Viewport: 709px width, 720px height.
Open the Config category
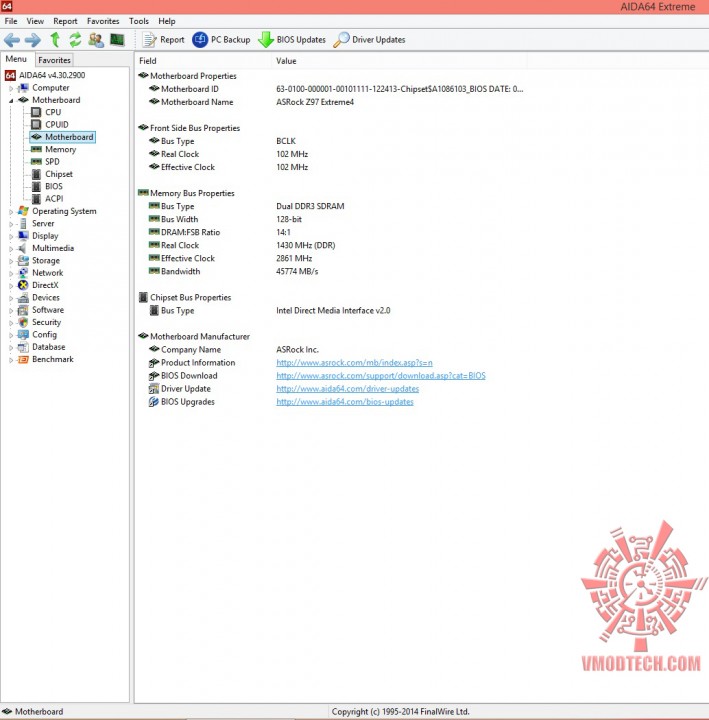[44, 335]
